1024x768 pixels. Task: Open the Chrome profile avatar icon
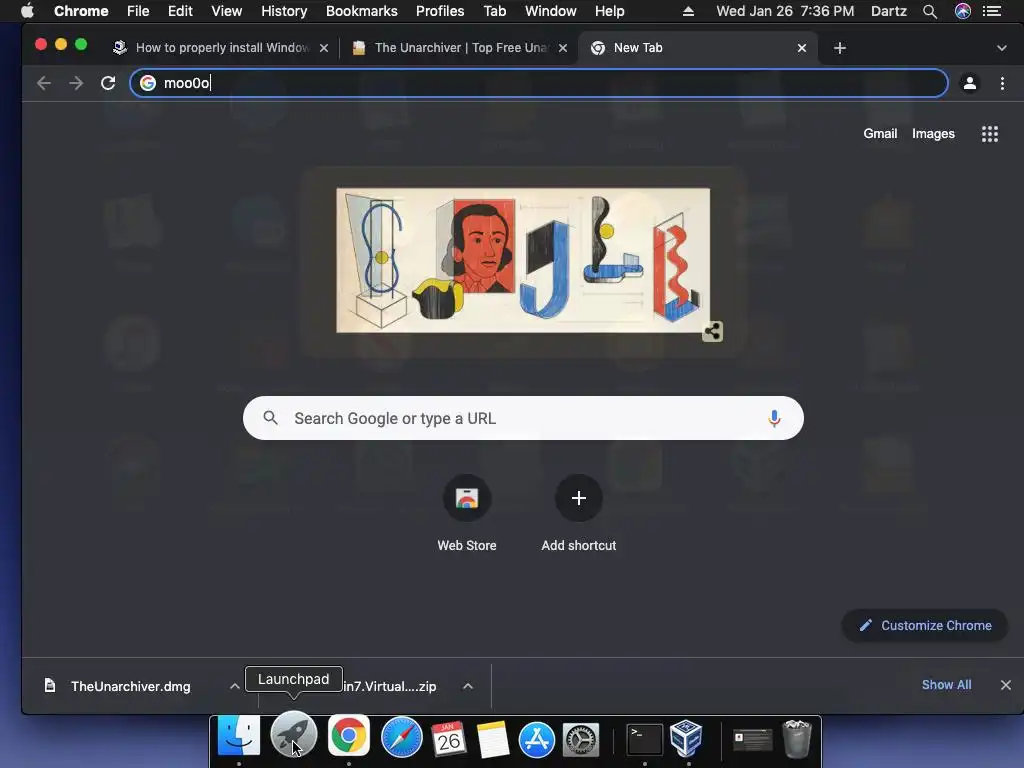970,83
